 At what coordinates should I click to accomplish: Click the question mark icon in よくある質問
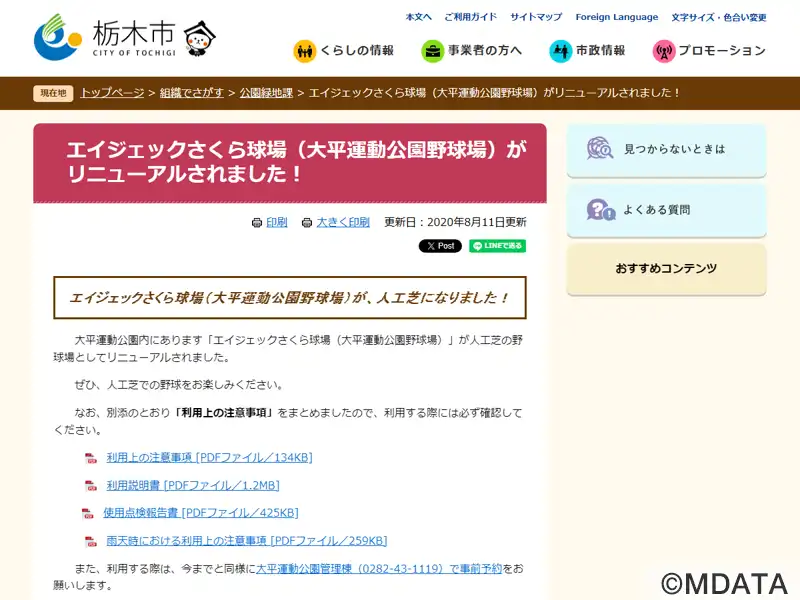tap(601, 209)
